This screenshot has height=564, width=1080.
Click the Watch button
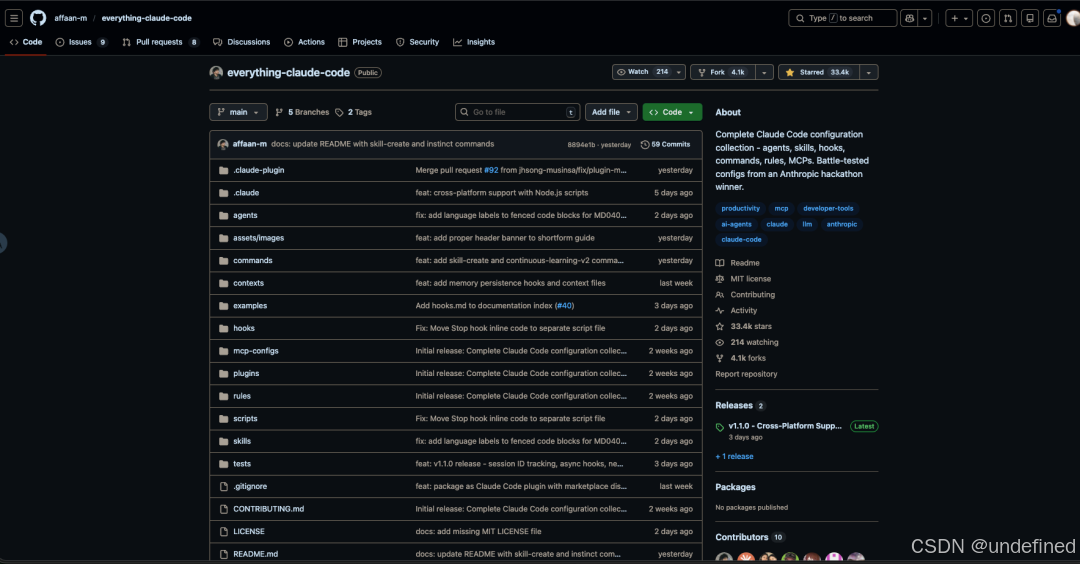click(642, 72)
